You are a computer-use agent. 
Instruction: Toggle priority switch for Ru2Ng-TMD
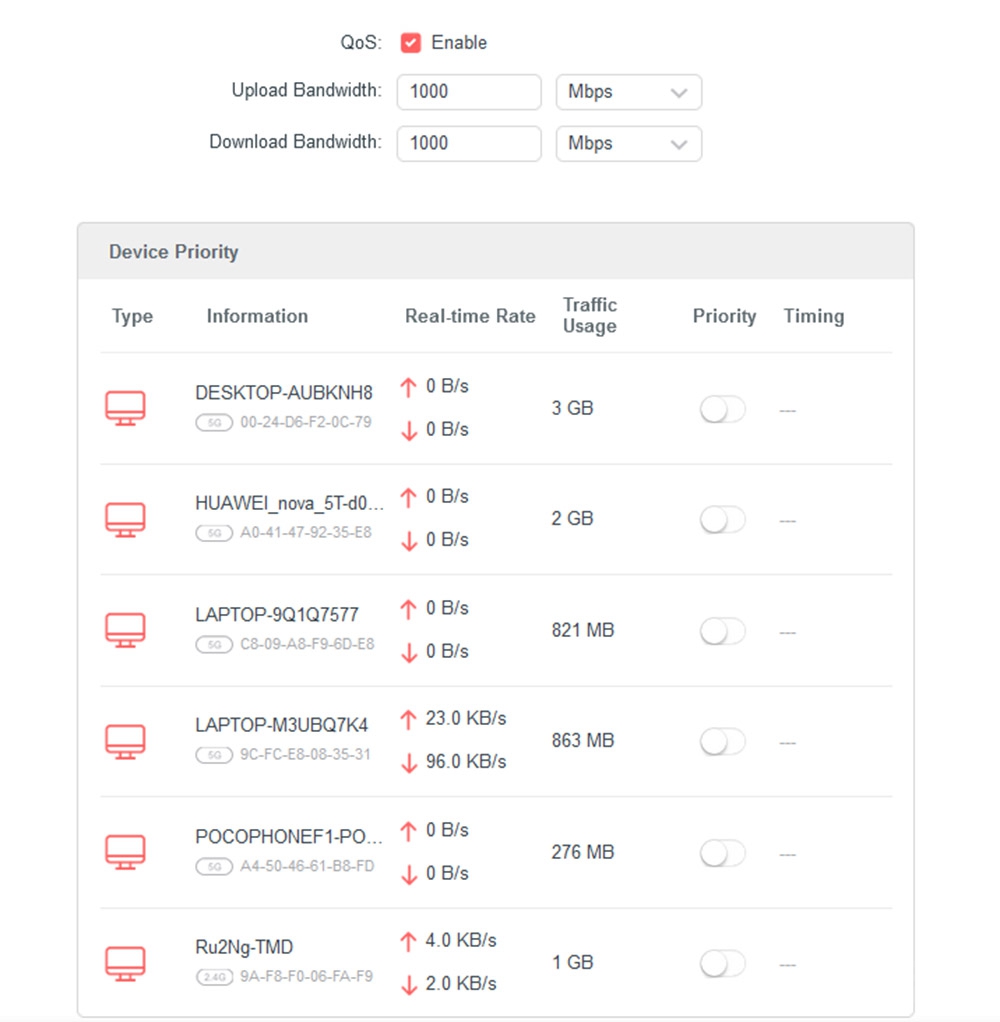coord(722,963)
